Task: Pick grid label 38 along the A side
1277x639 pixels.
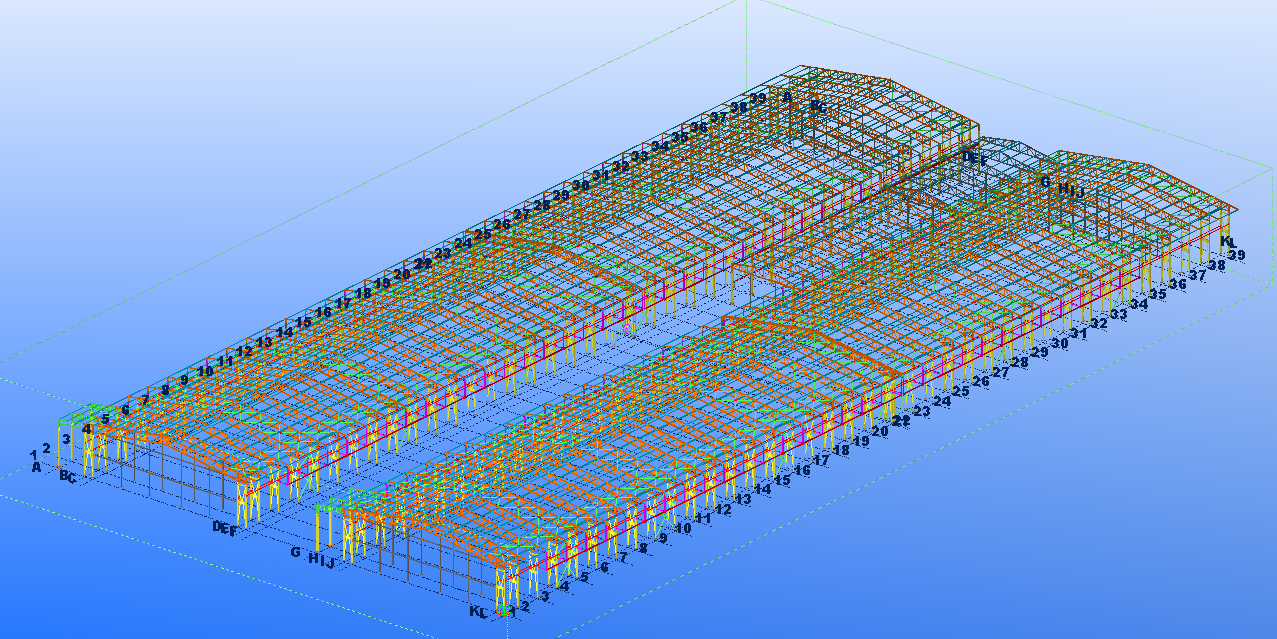Action: click(x=738, y=107)
